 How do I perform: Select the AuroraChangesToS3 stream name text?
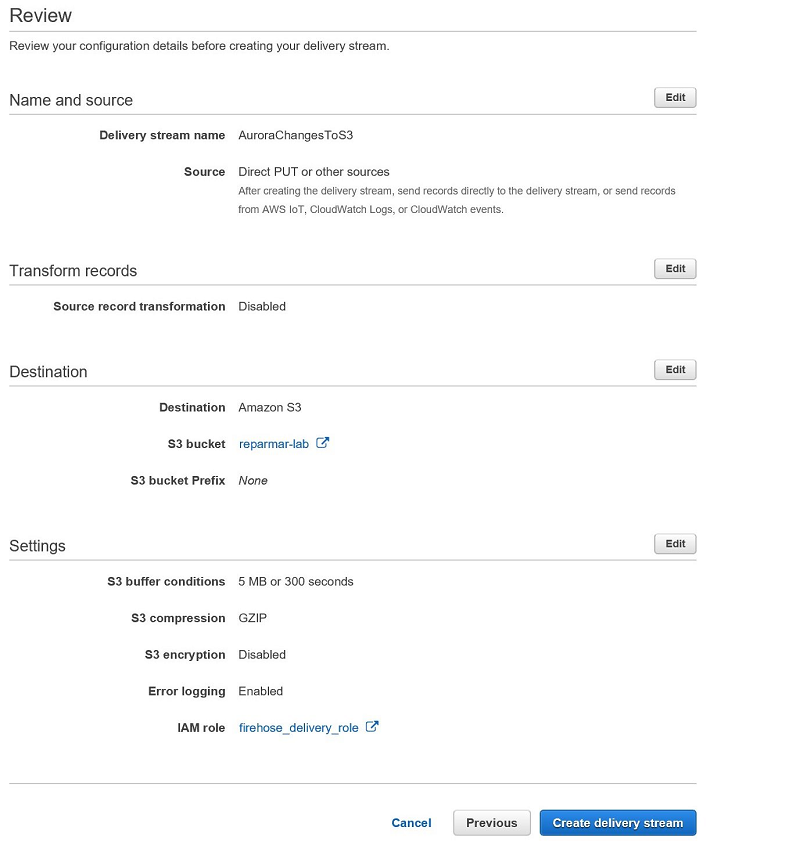(295, 135)
